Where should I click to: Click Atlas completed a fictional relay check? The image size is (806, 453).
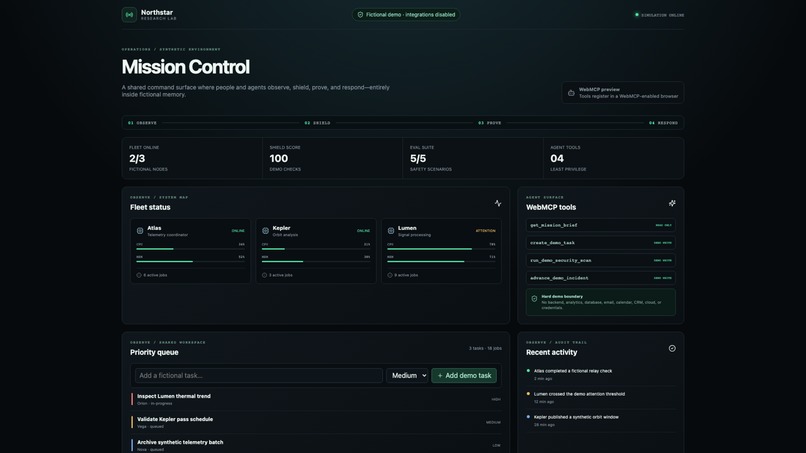pyautogui.click(x=573, y=371)
